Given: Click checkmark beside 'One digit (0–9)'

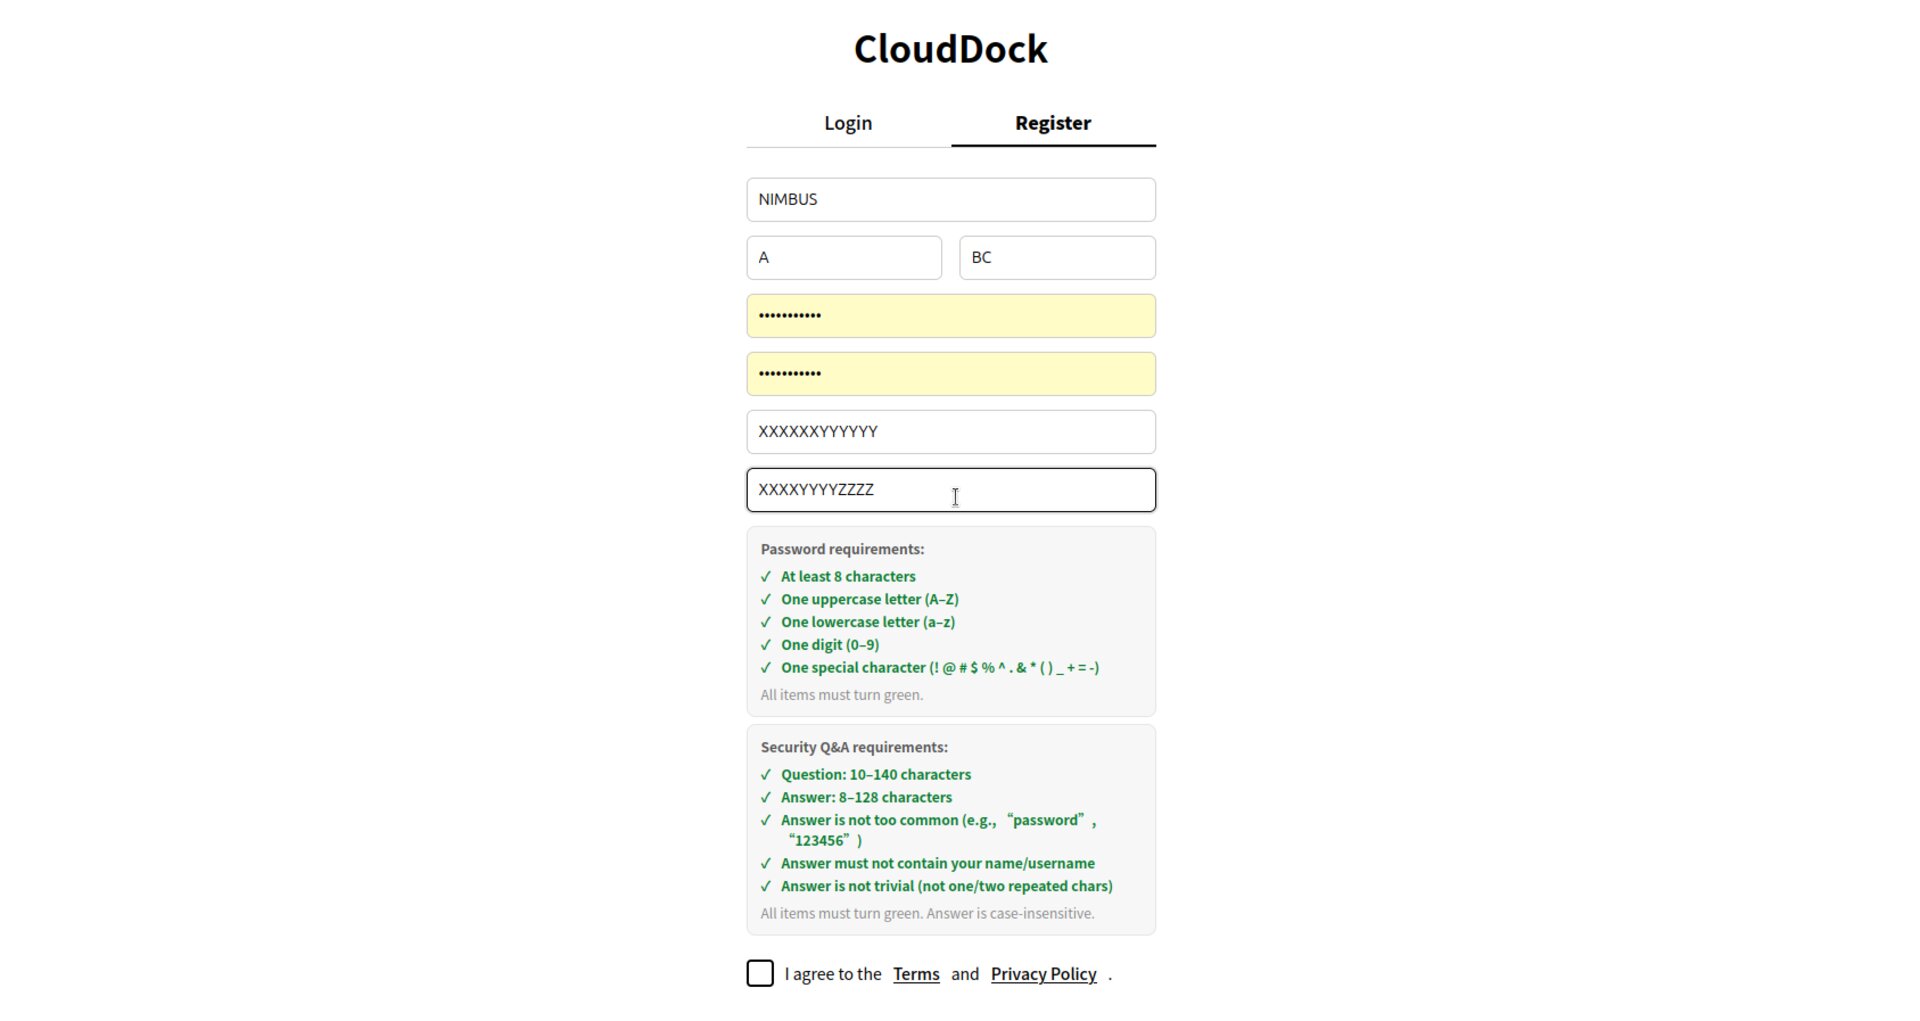Looking at the screenshot, I should [x=766, y=645].
